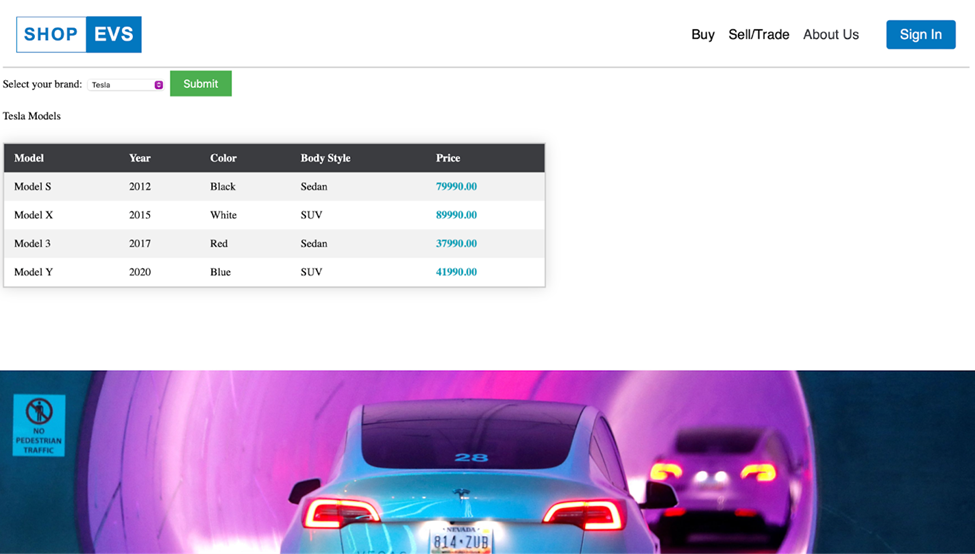
Task: Click the green Submit button
Action: pyautogui.click(x=201, y=83)
